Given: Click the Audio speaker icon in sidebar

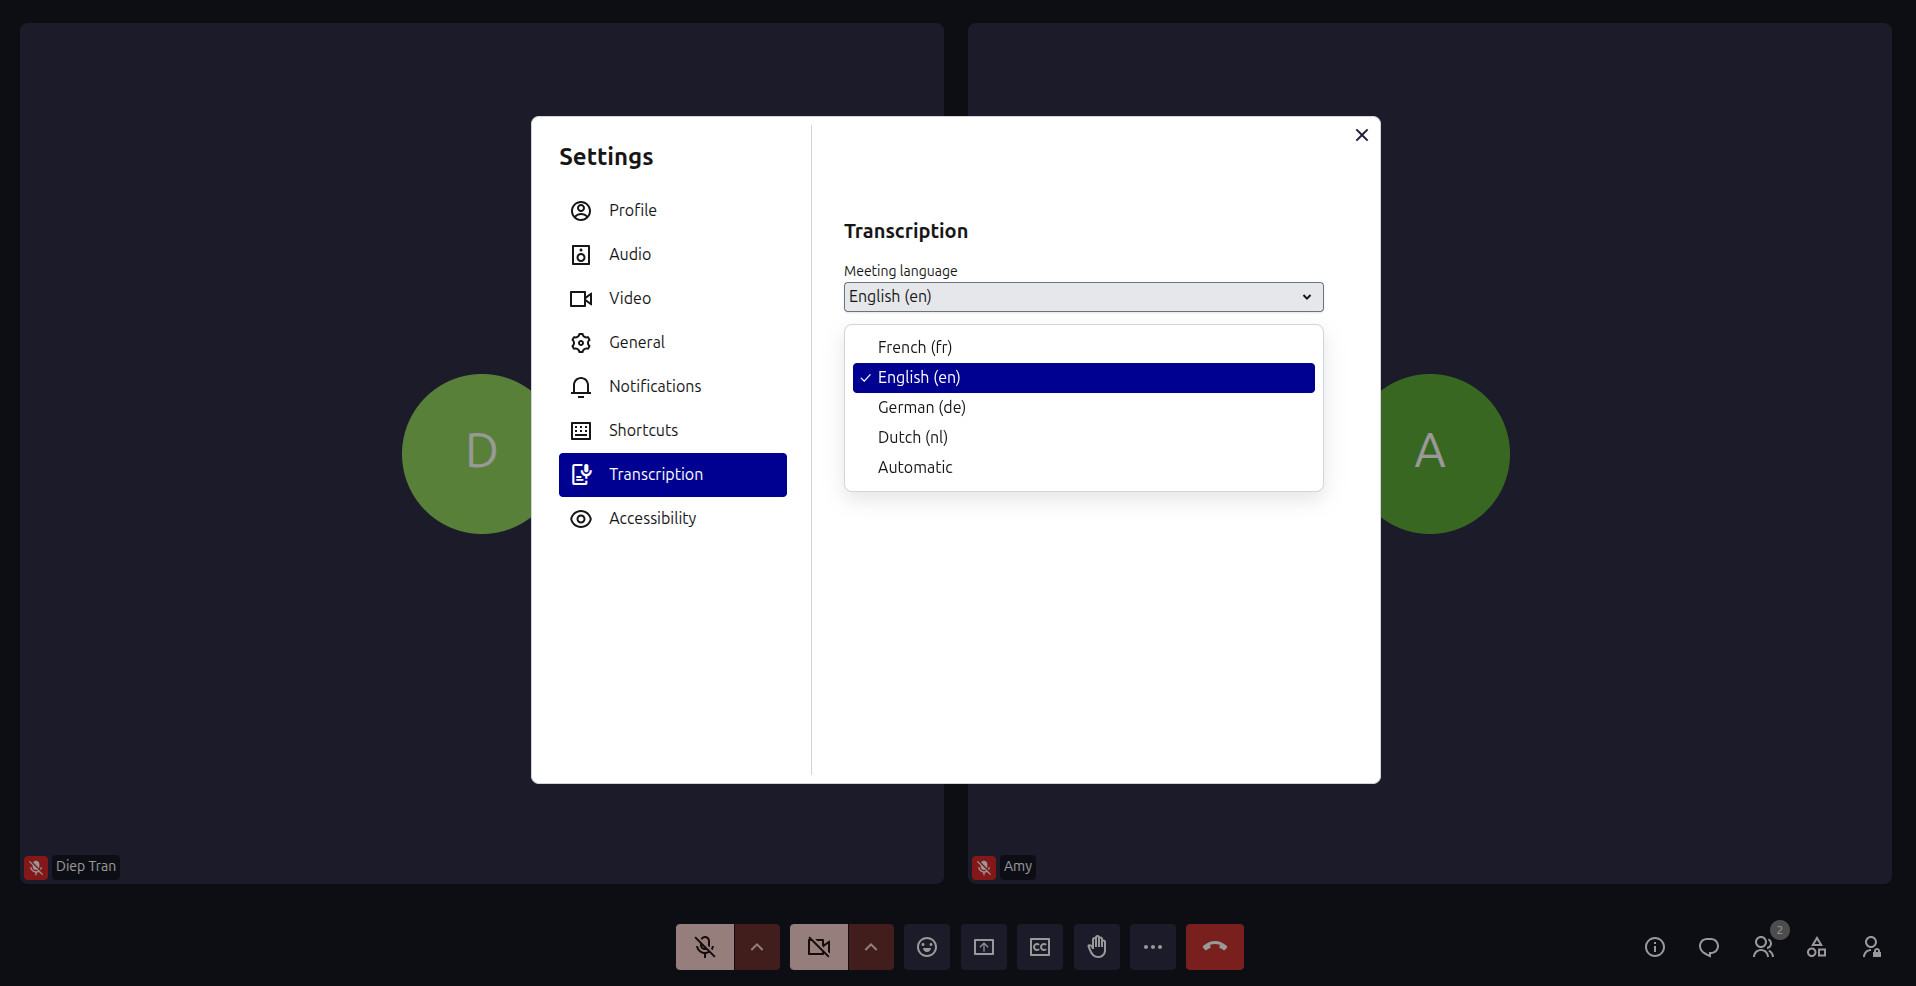Looking at the screenshot, I should click(581, 255).
